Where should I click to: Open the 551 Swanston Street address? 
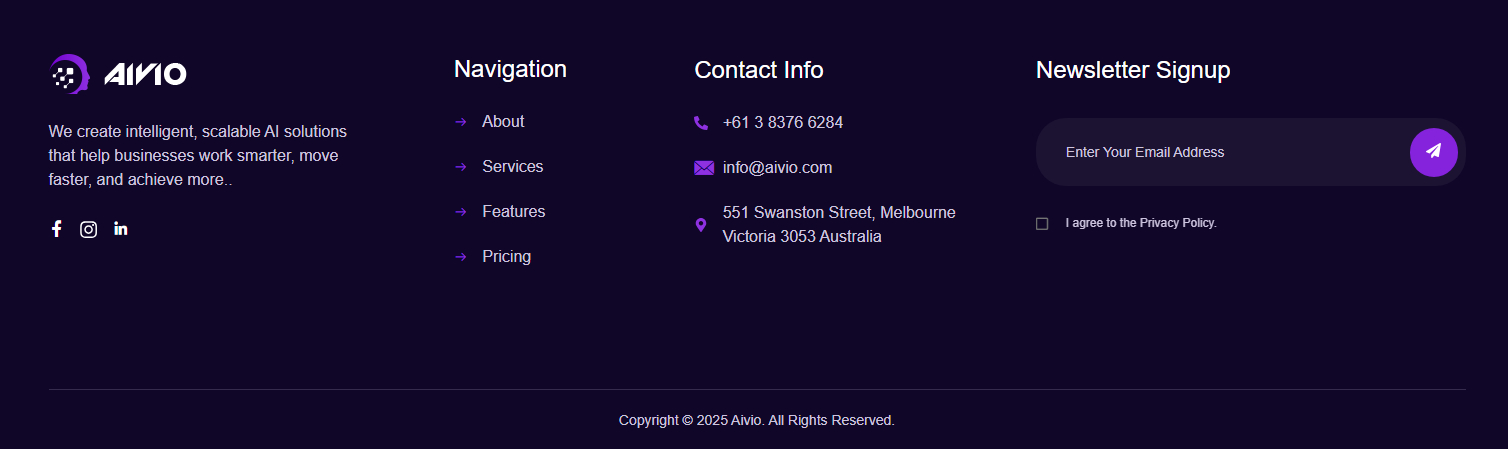coord(838,225)
